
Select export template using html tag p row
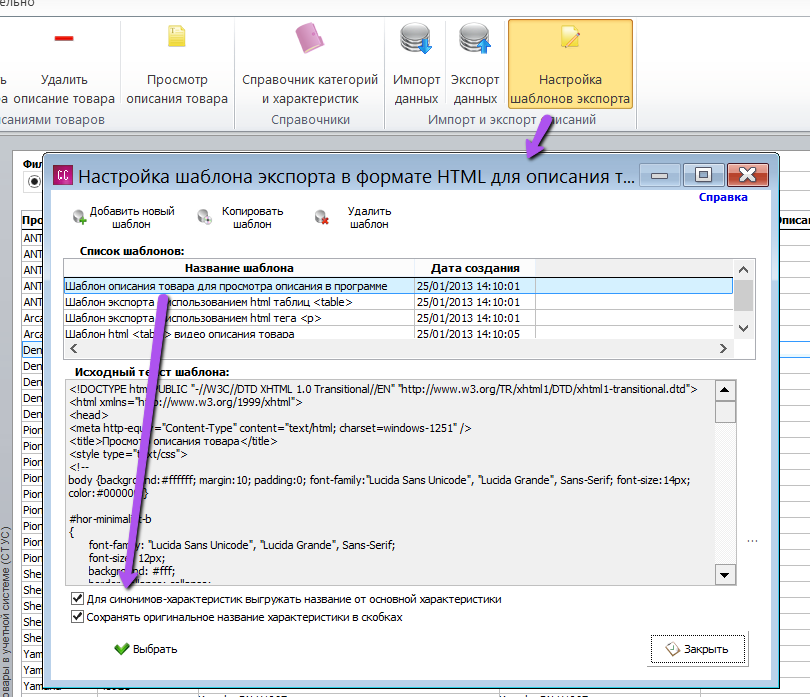point(398,318)
